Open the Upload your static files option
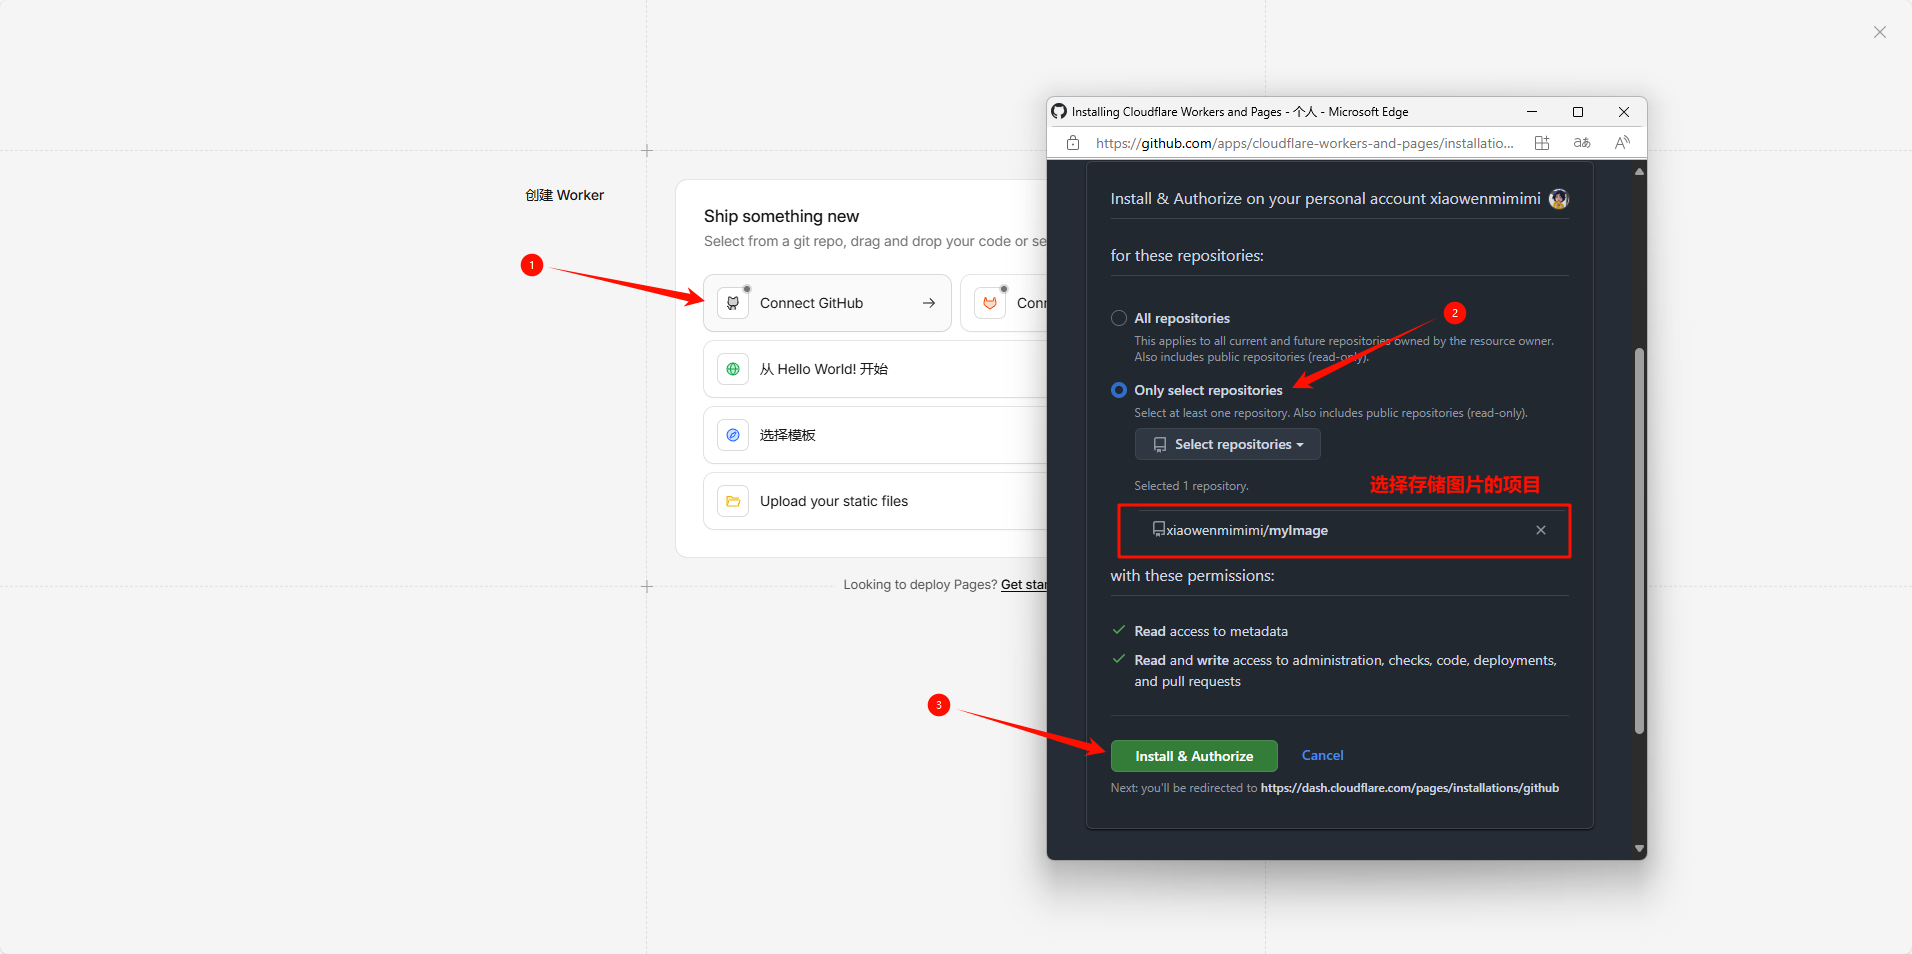Screen dimensions: 1912x954 (834, 501)
